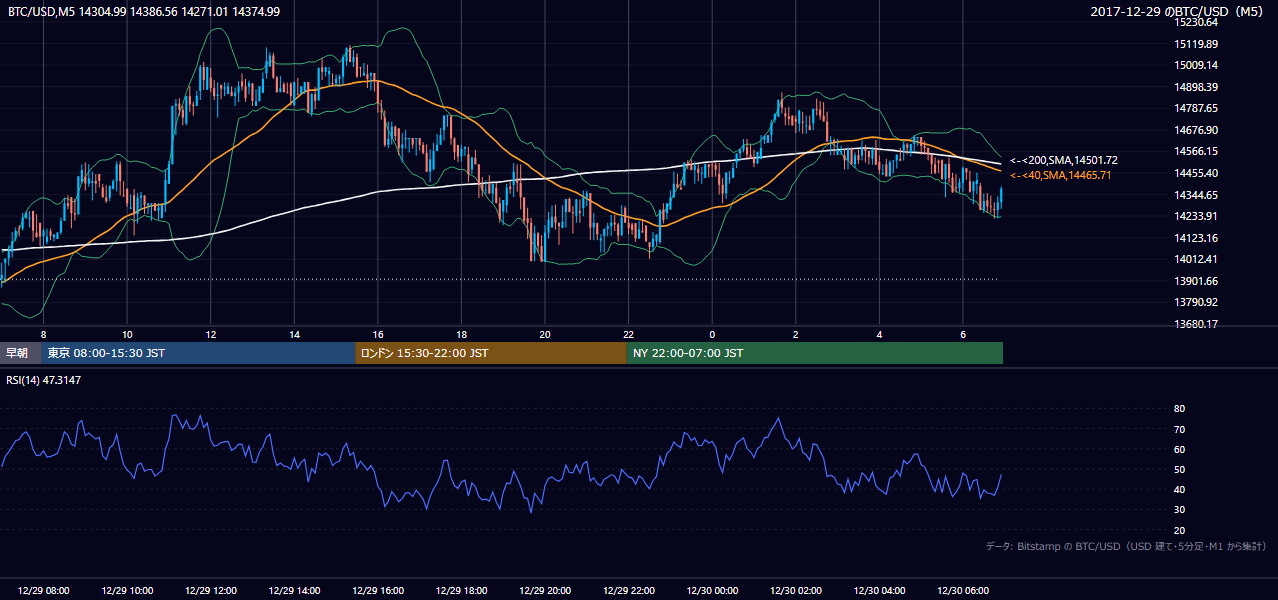Click the 12/29 12:00 time axis label

[x=211, y=591]
